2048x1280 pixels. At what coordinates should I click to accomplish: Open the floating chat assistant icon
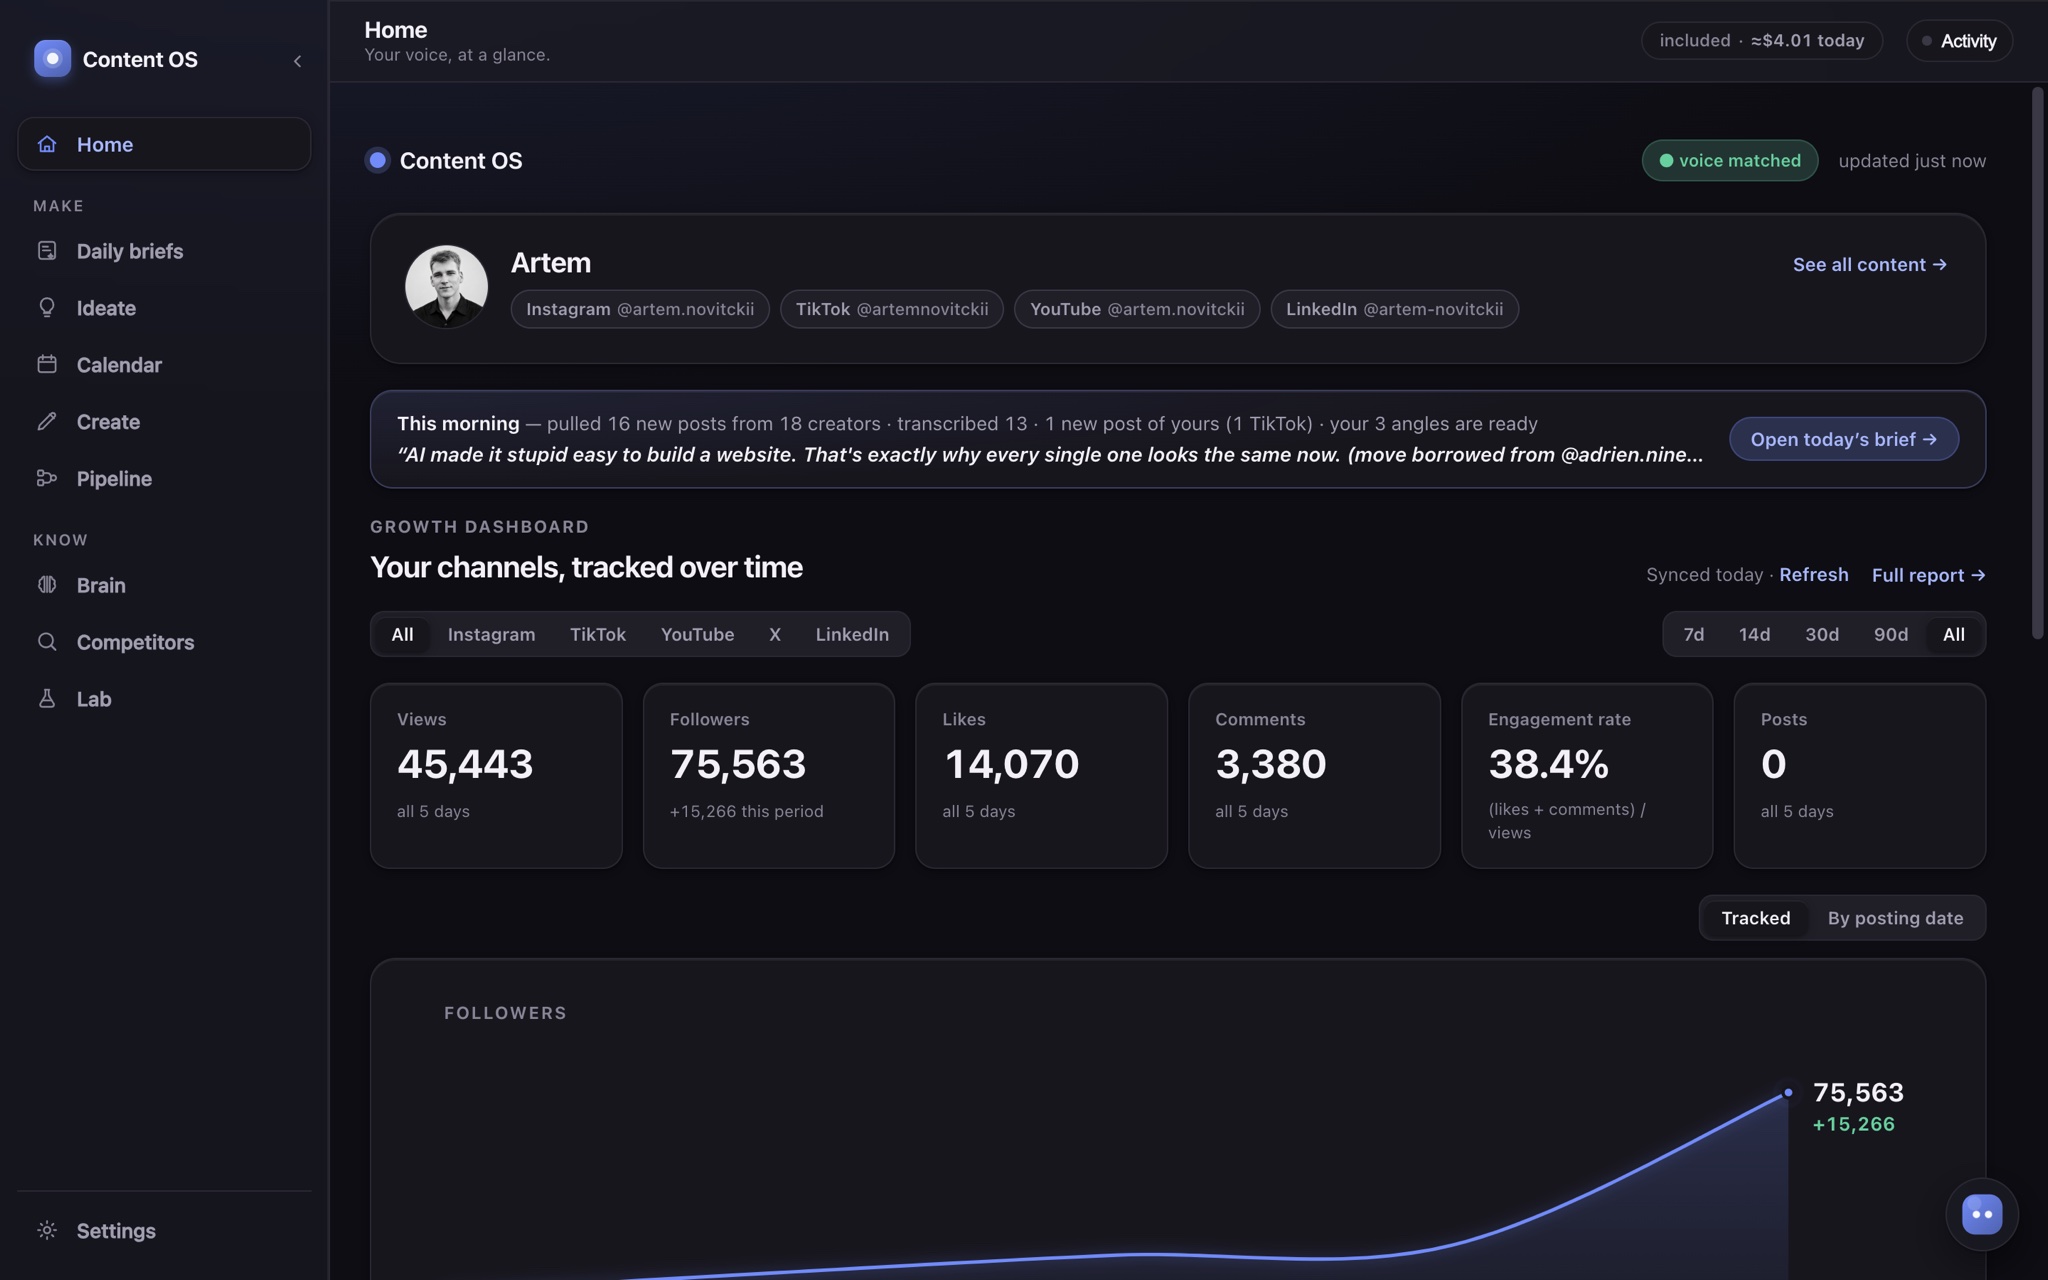pos(1982,1214)
